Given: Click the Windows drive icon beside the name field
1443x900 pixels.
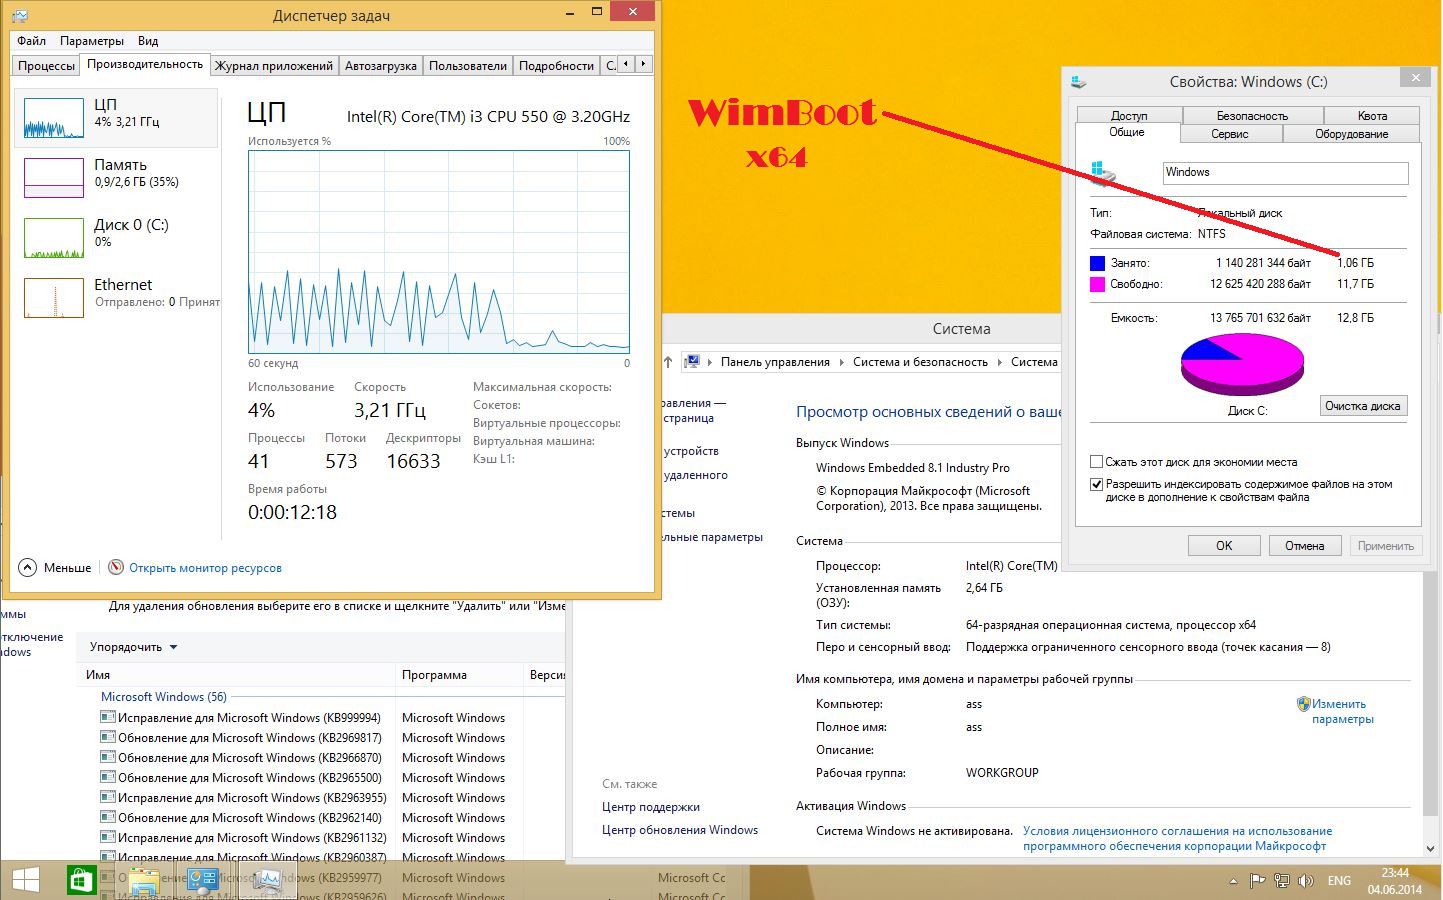Looking at the screenshot, I should point(1104,174).
